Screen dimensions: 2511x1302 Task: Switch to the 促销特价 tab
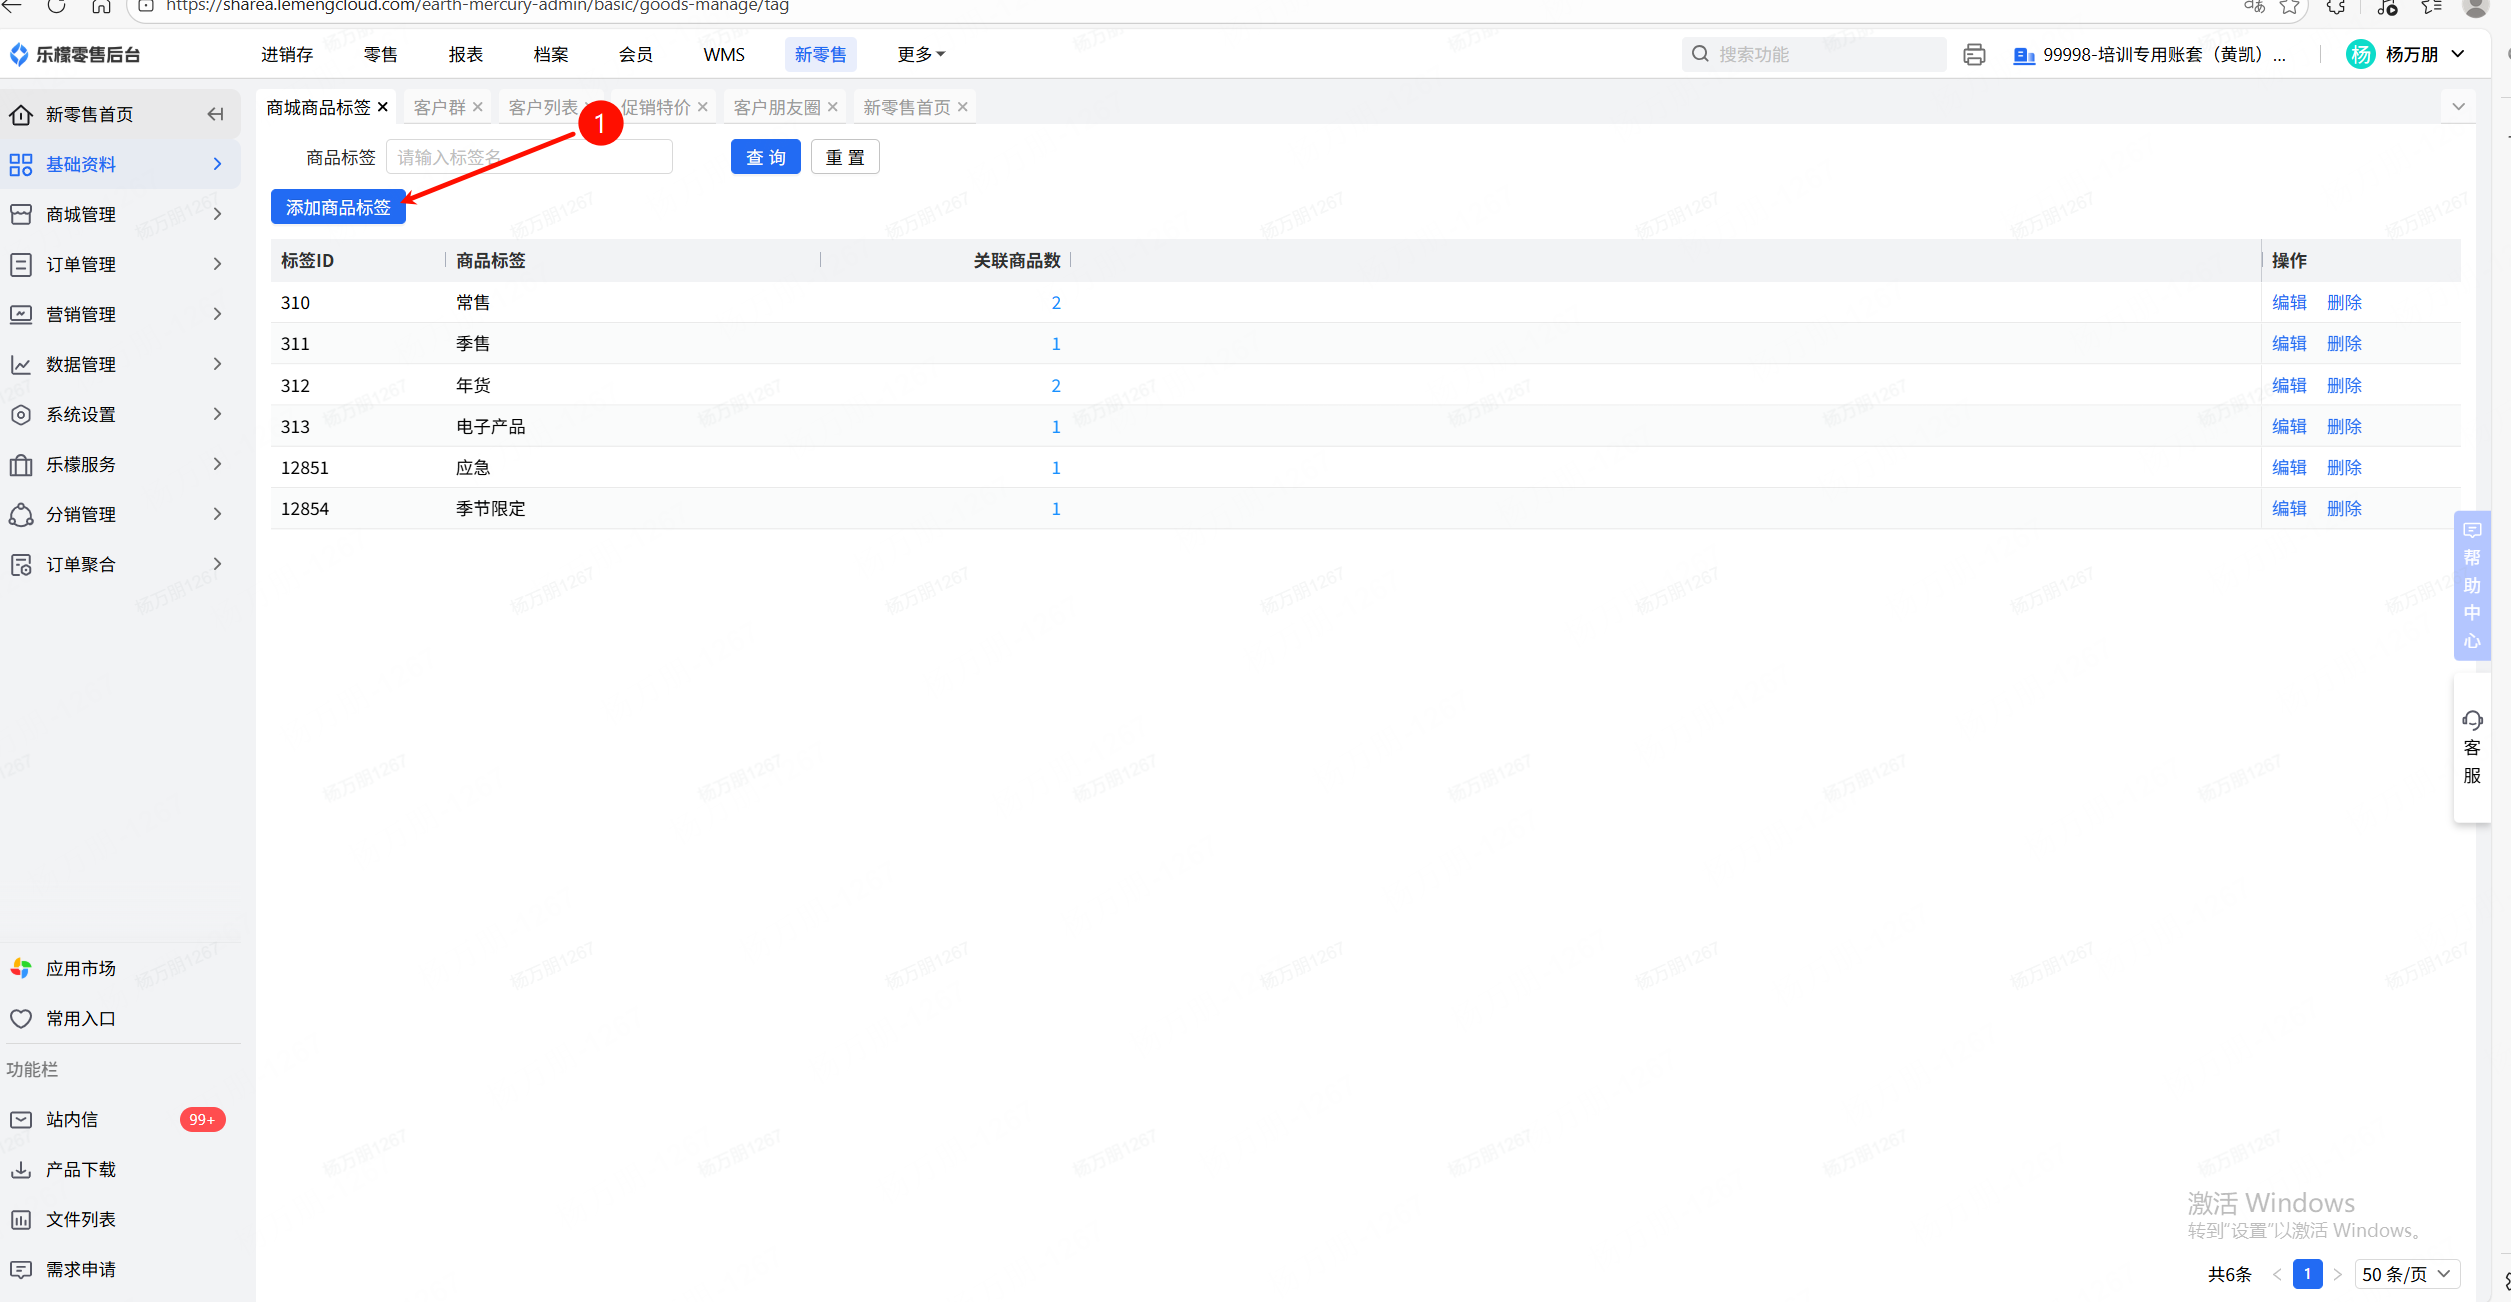(655, 107)
